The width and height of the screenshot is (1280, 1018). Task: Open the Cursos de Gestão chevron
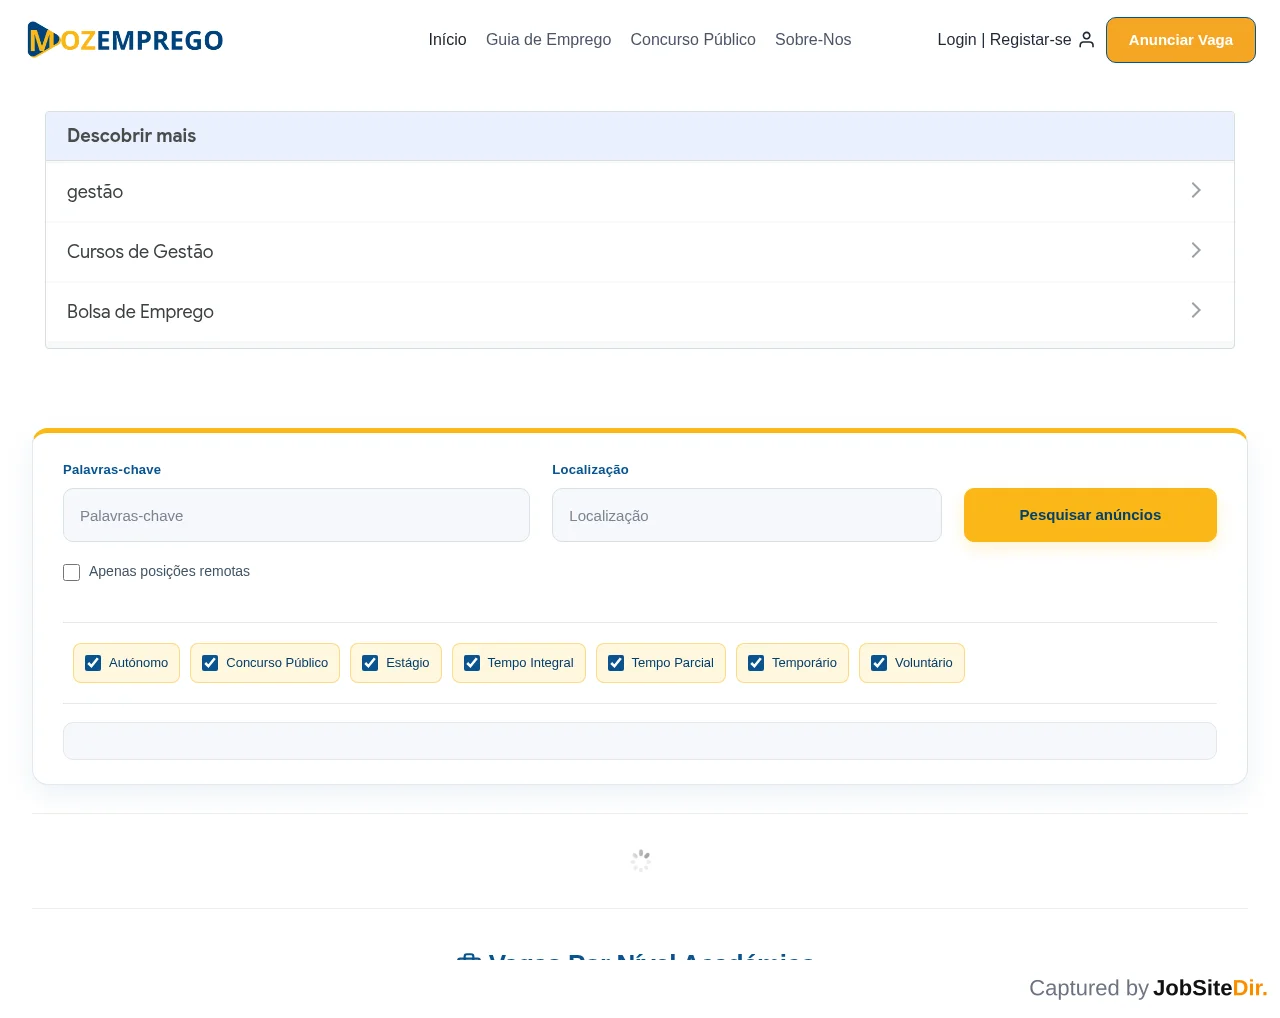(x=1196, y=250)
